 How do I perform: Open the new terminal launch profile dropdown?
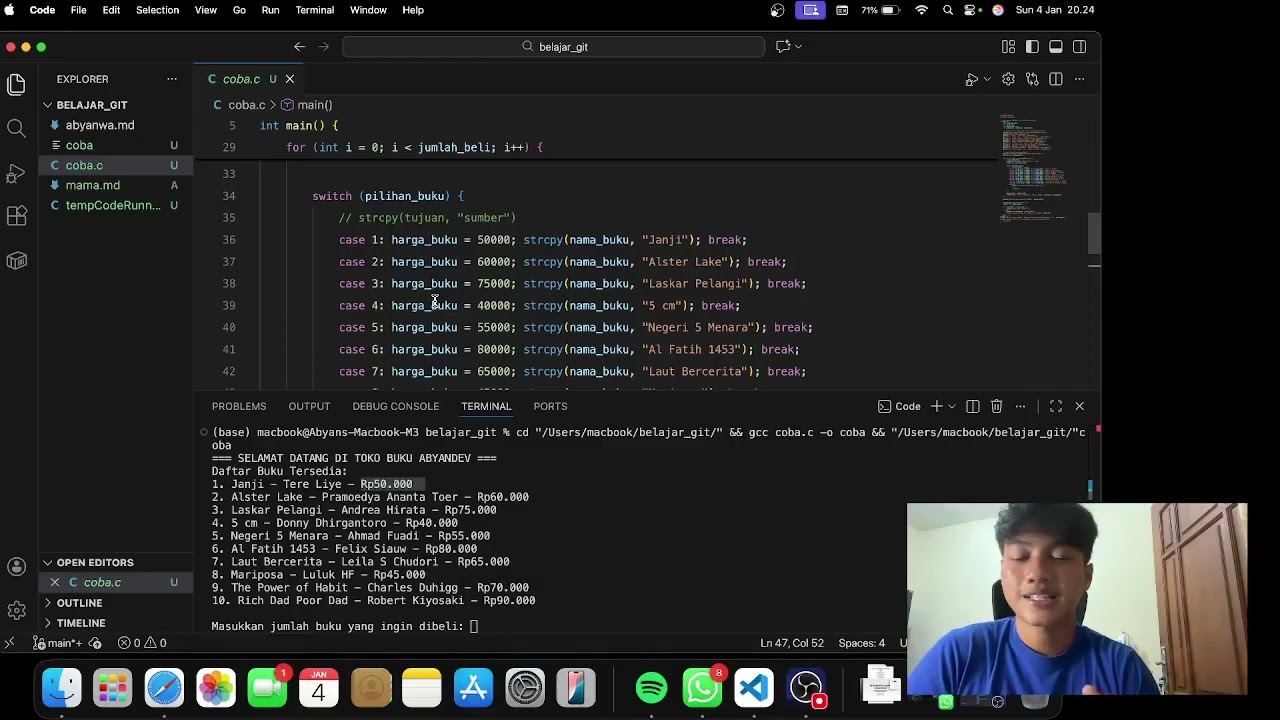(x=952, y=406)
